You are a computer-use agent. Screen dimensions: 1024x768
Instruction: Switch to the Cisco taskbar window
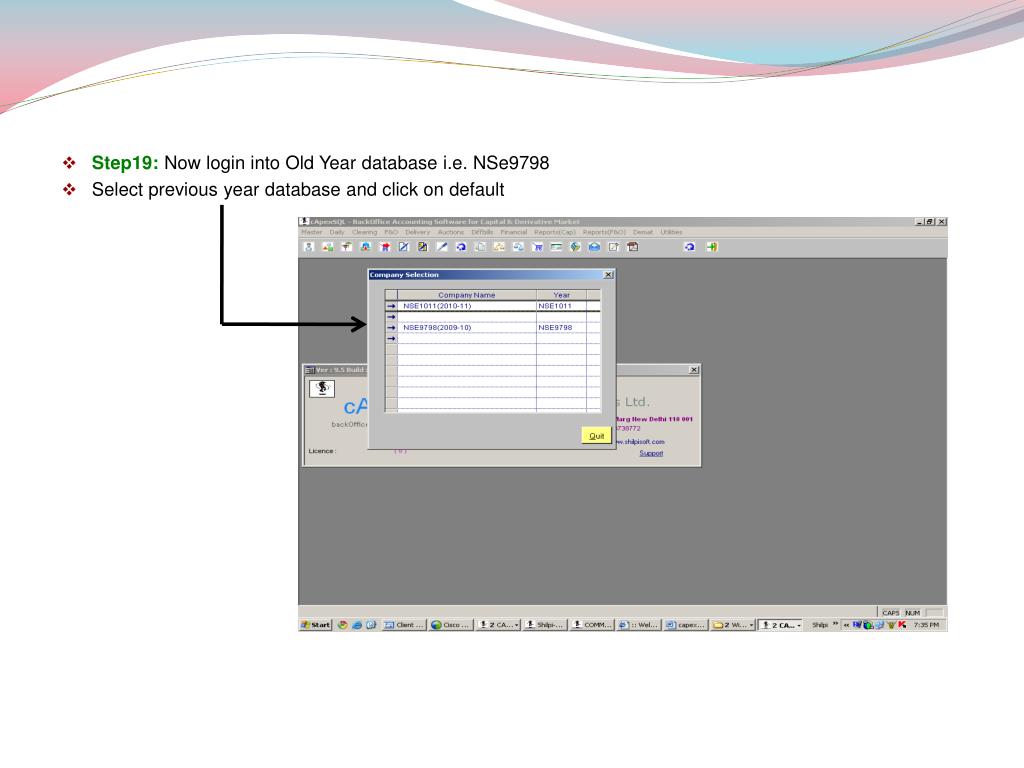tap(451, 625)
